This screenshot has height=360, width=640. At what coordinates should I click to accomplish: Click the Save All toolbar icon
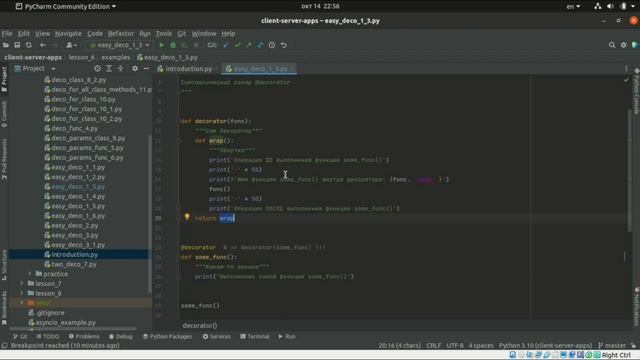[17, 45]
